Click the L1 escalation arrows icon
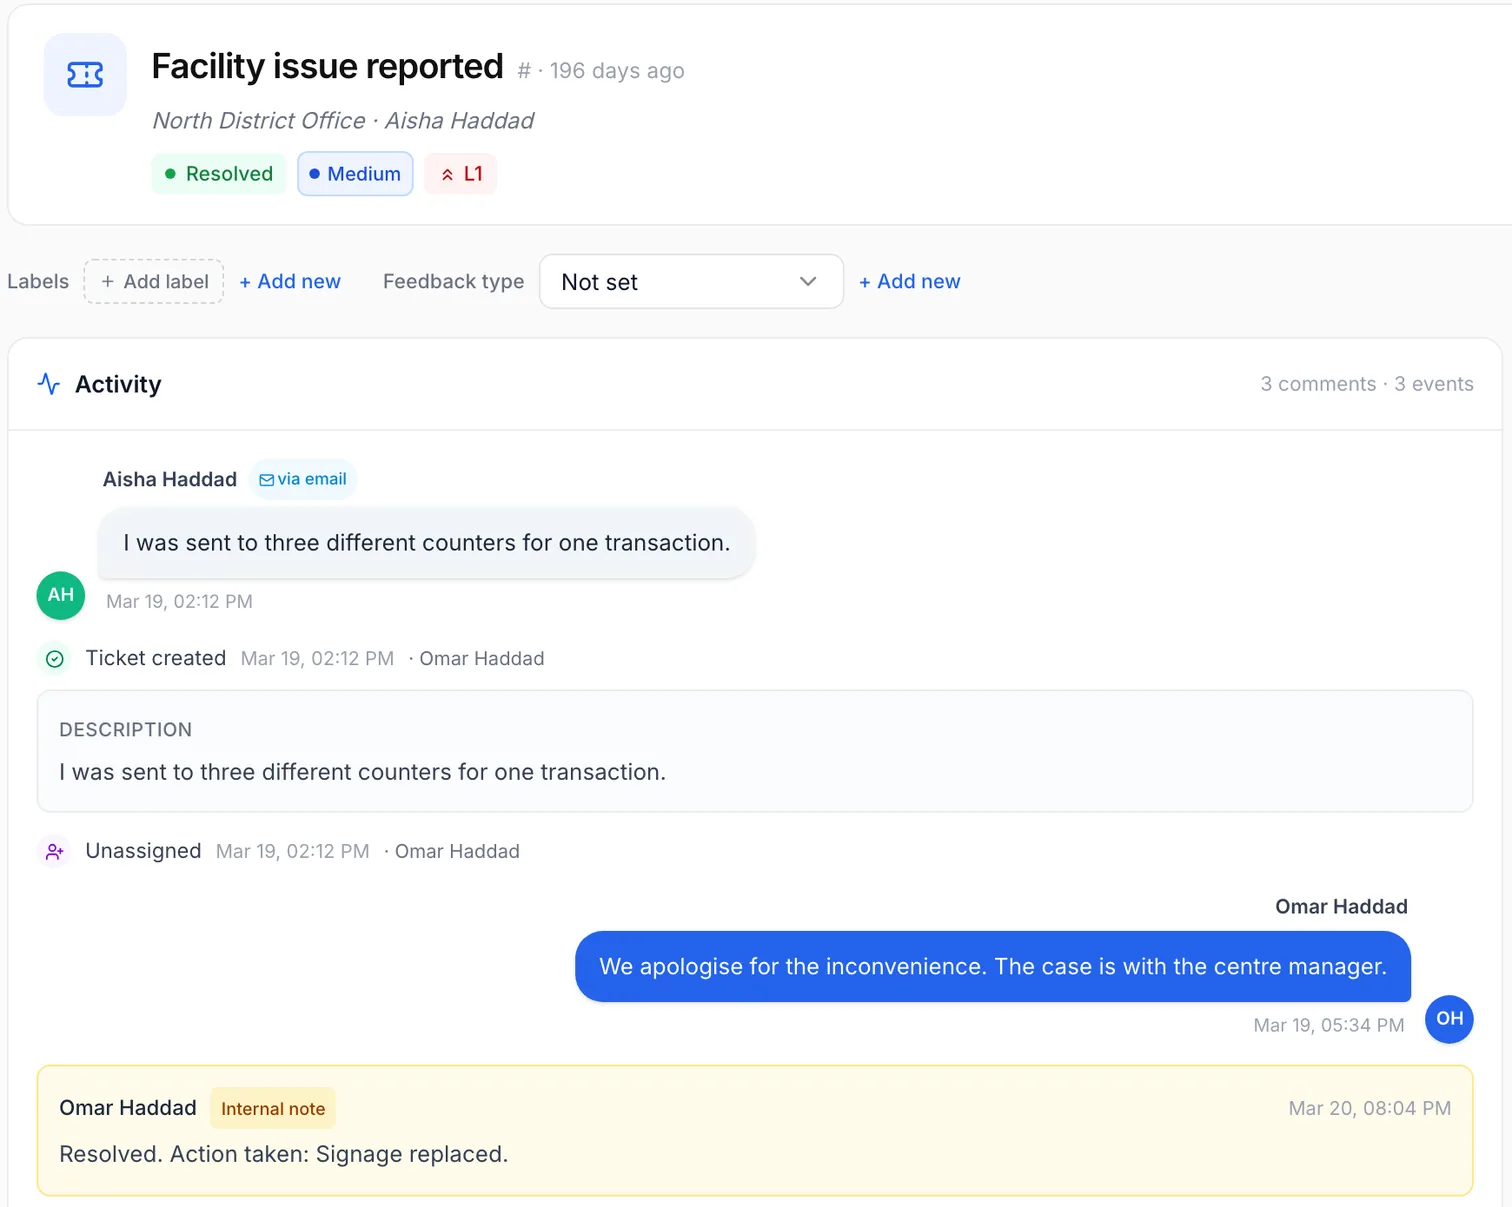The width and height of the screenshot is (1512, 1207). [x=447, y=175]
